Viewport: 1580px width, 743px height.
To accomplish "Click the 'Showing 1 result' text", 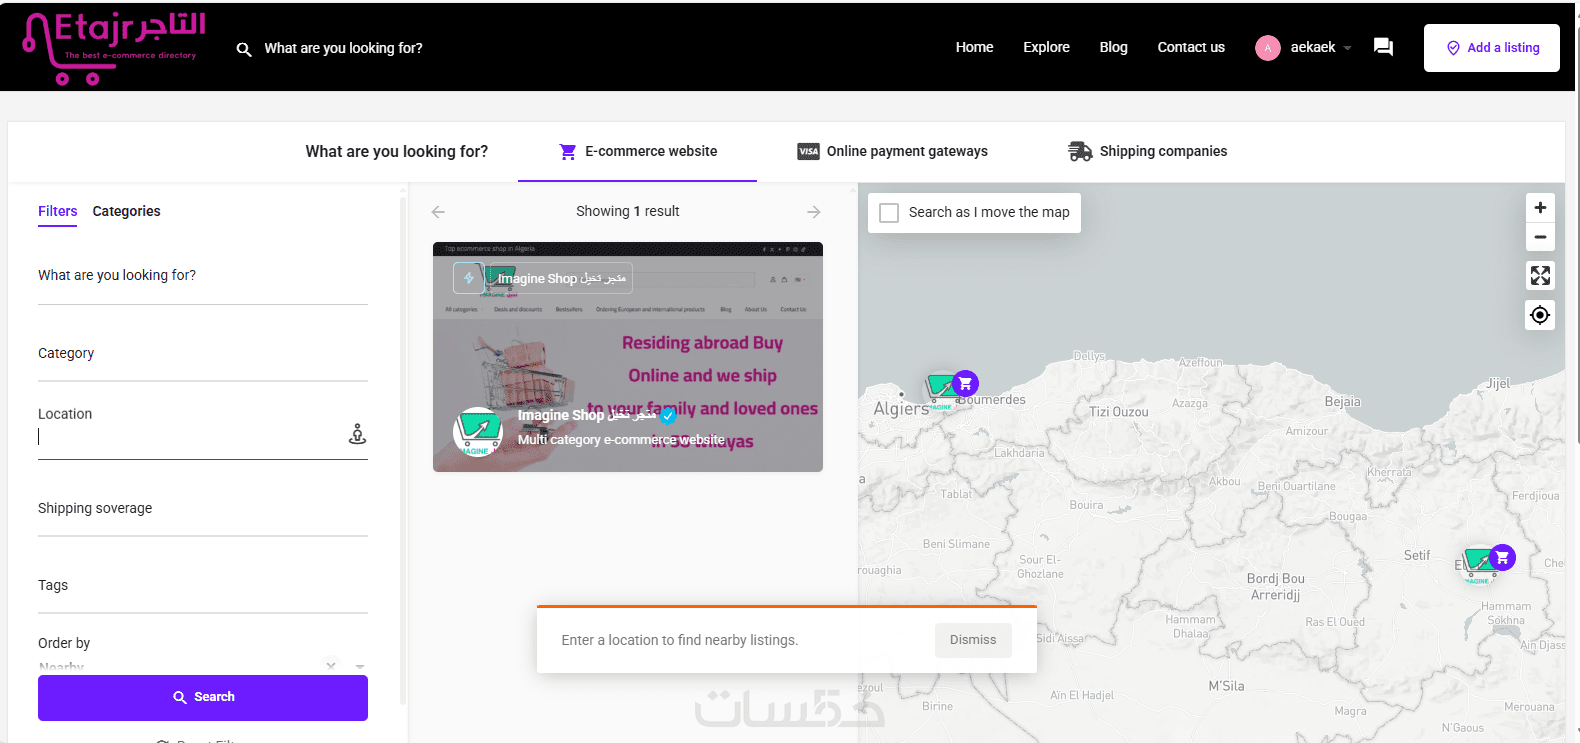I will coord(628,212).
